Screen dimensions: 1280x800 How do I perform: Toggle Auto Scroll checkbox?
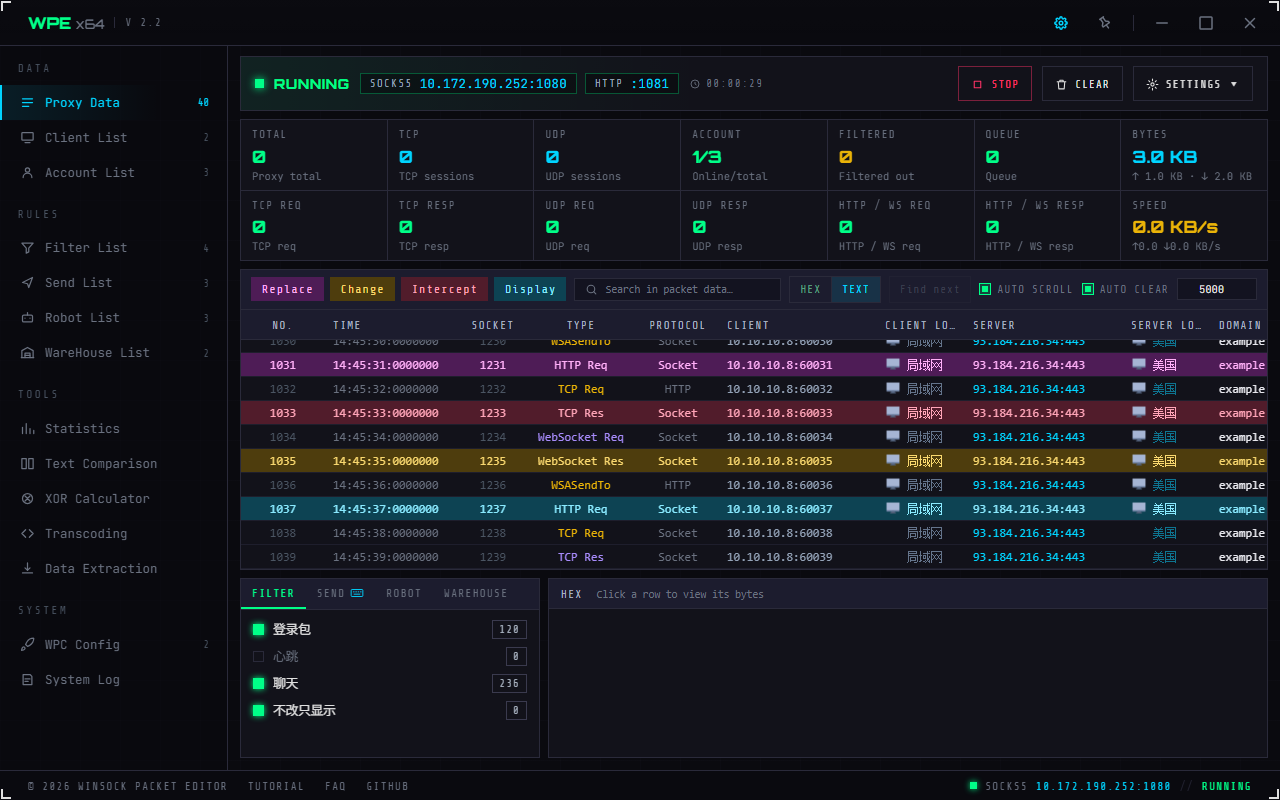tap(985, 289)
